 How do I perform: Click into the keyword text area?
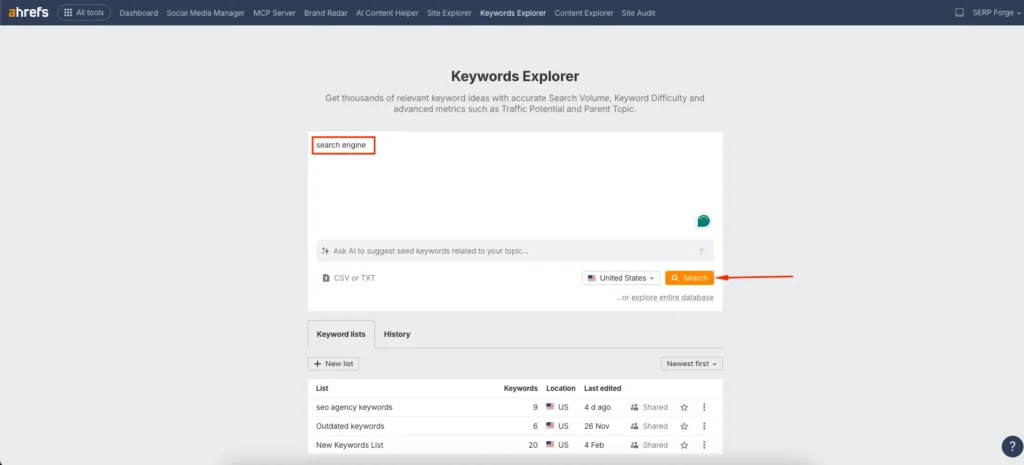click(515, 184)
